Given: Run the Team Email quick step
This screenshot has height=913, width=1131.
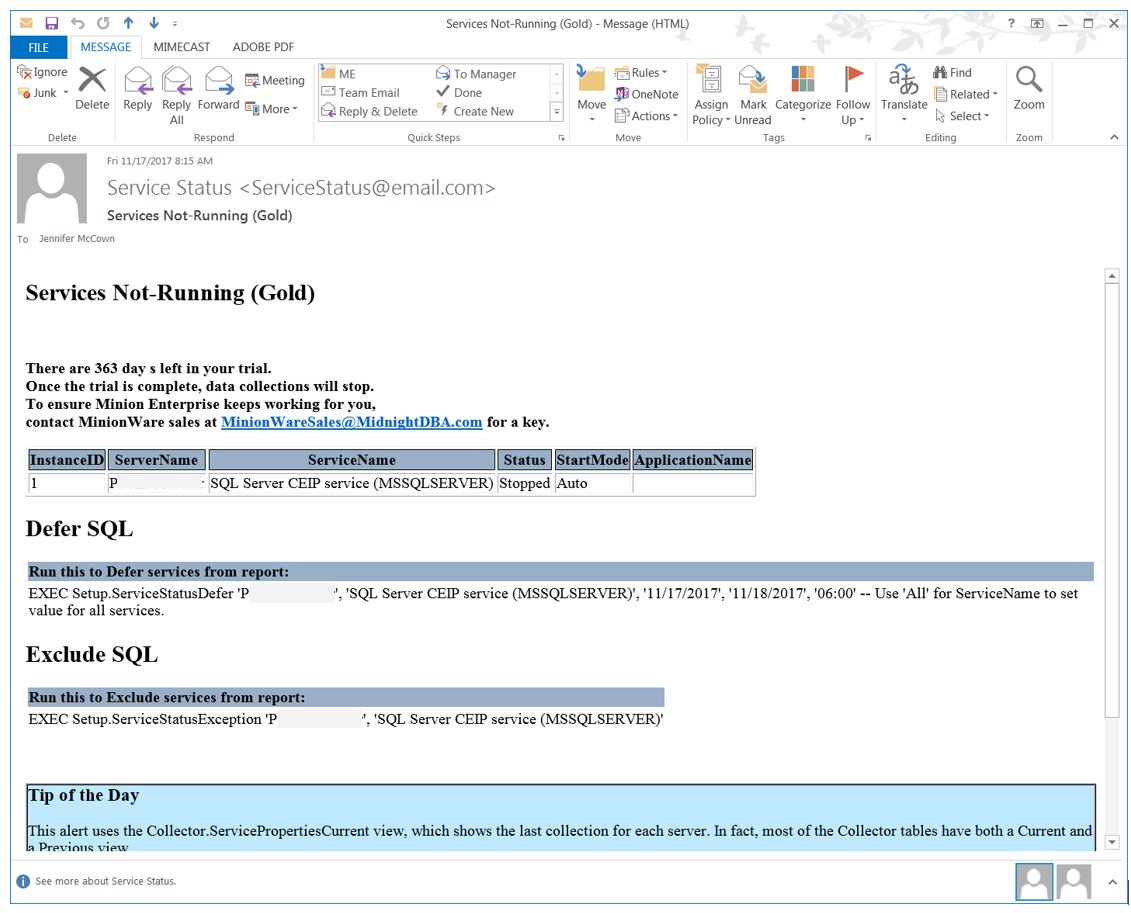Looking at the screenshot, I should pos(360,92).
